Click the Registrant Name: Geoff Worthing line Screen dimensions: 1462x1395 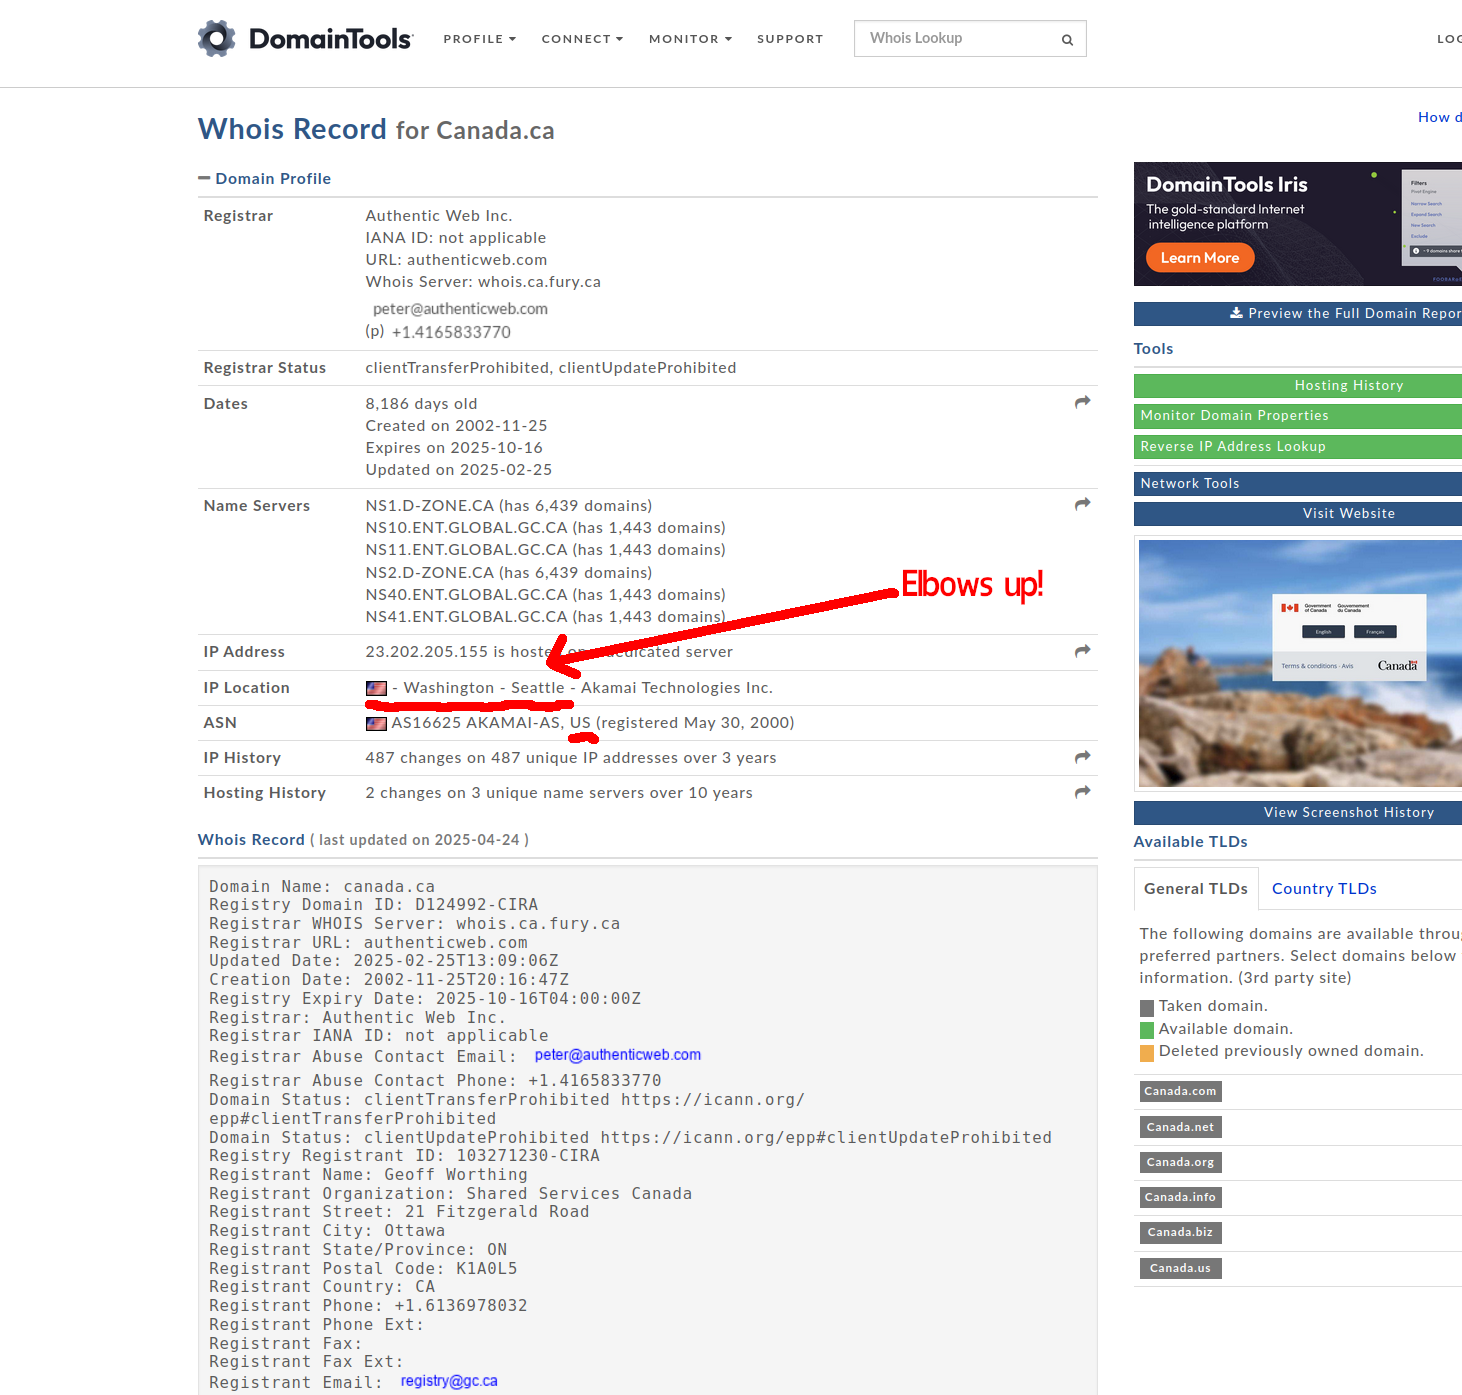(x=368, y=1174)
